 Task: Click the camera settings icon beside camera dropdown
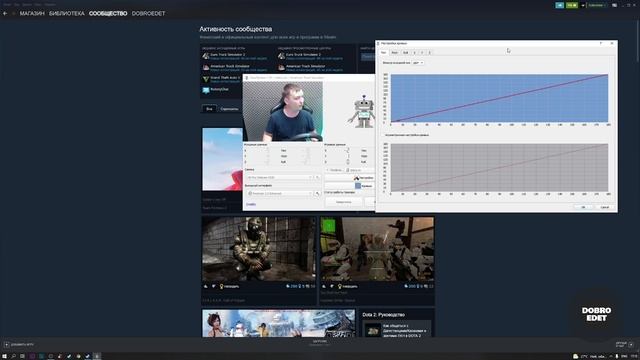(x=318, y=178)
